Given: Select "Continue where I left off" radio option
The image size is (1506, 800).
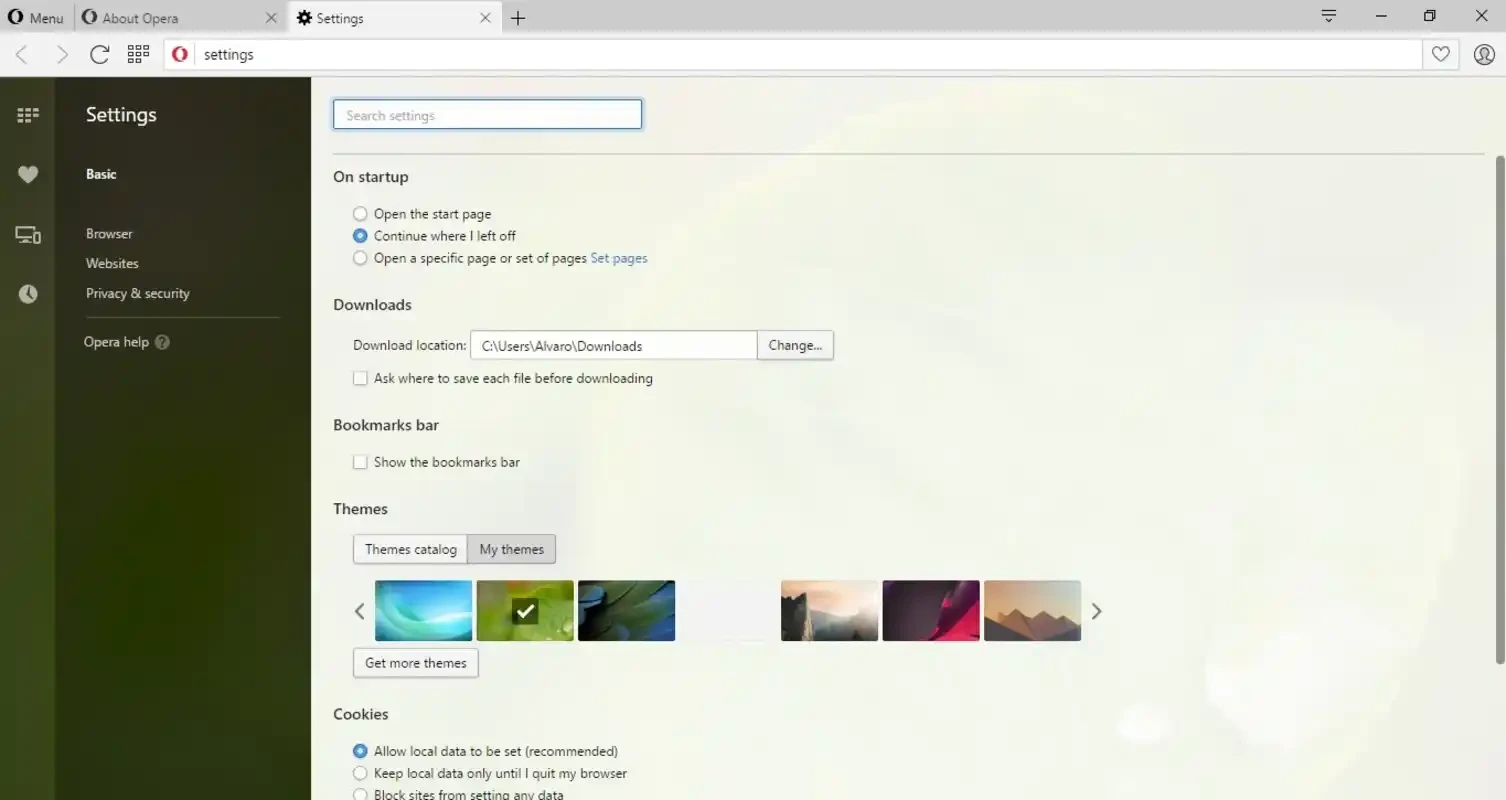Looking at the screenshot, I should pyautogui.click(x=360, y=236).
